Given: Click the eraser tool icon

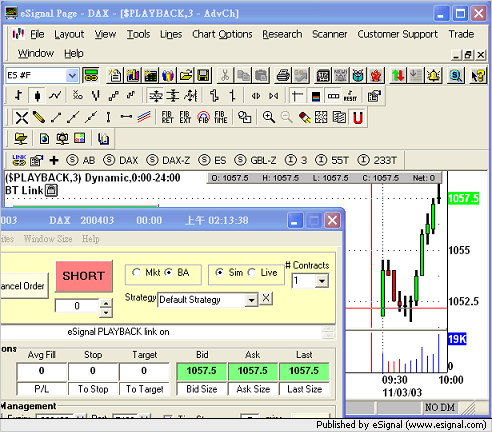Looking at the screenshot, I should [304, 117].
